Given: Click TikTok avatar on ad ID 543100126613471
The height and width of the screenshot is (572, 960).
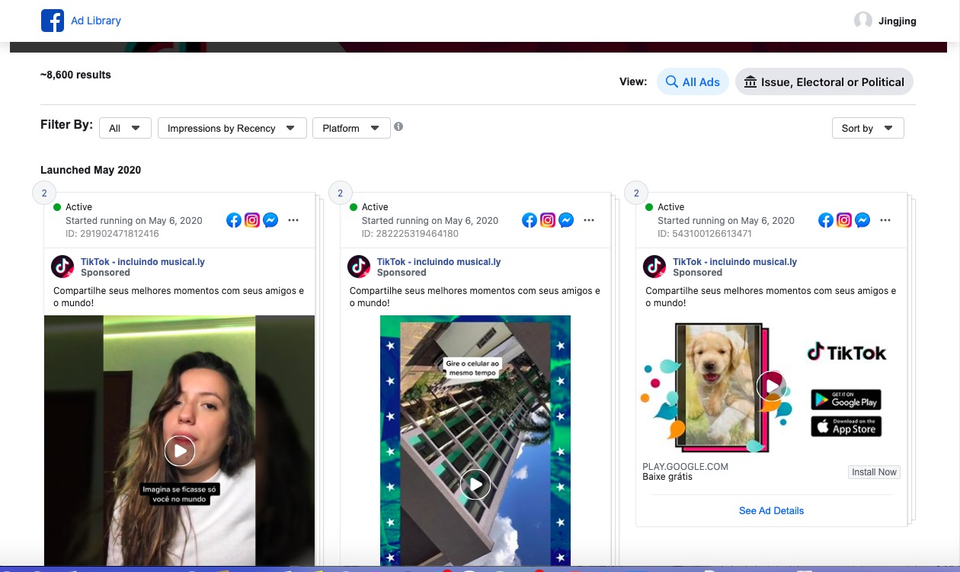Looking at the screenshot, I should 654,266.
